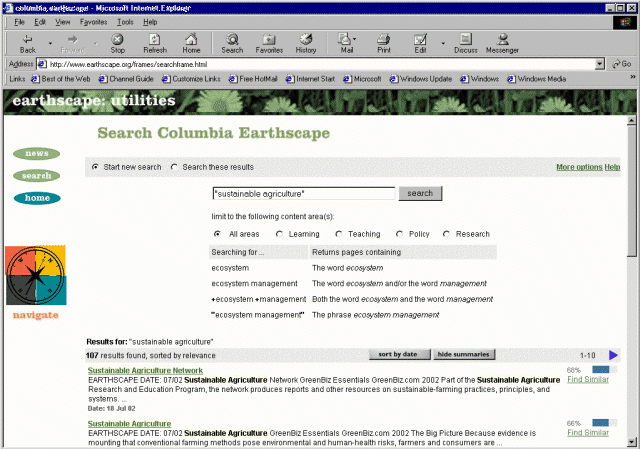Click the compass navigate image
The width and height of the screenshot is (640, 449).
tap(36, 275)
